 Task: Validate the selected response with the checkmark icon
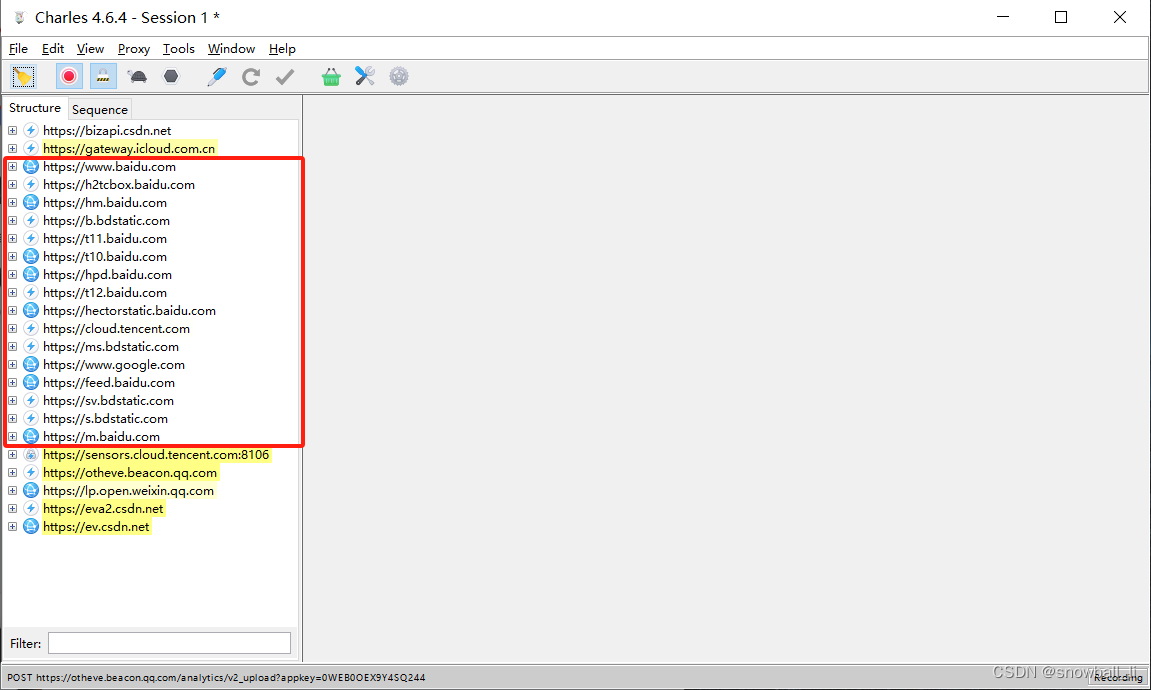tap(285, 76)
